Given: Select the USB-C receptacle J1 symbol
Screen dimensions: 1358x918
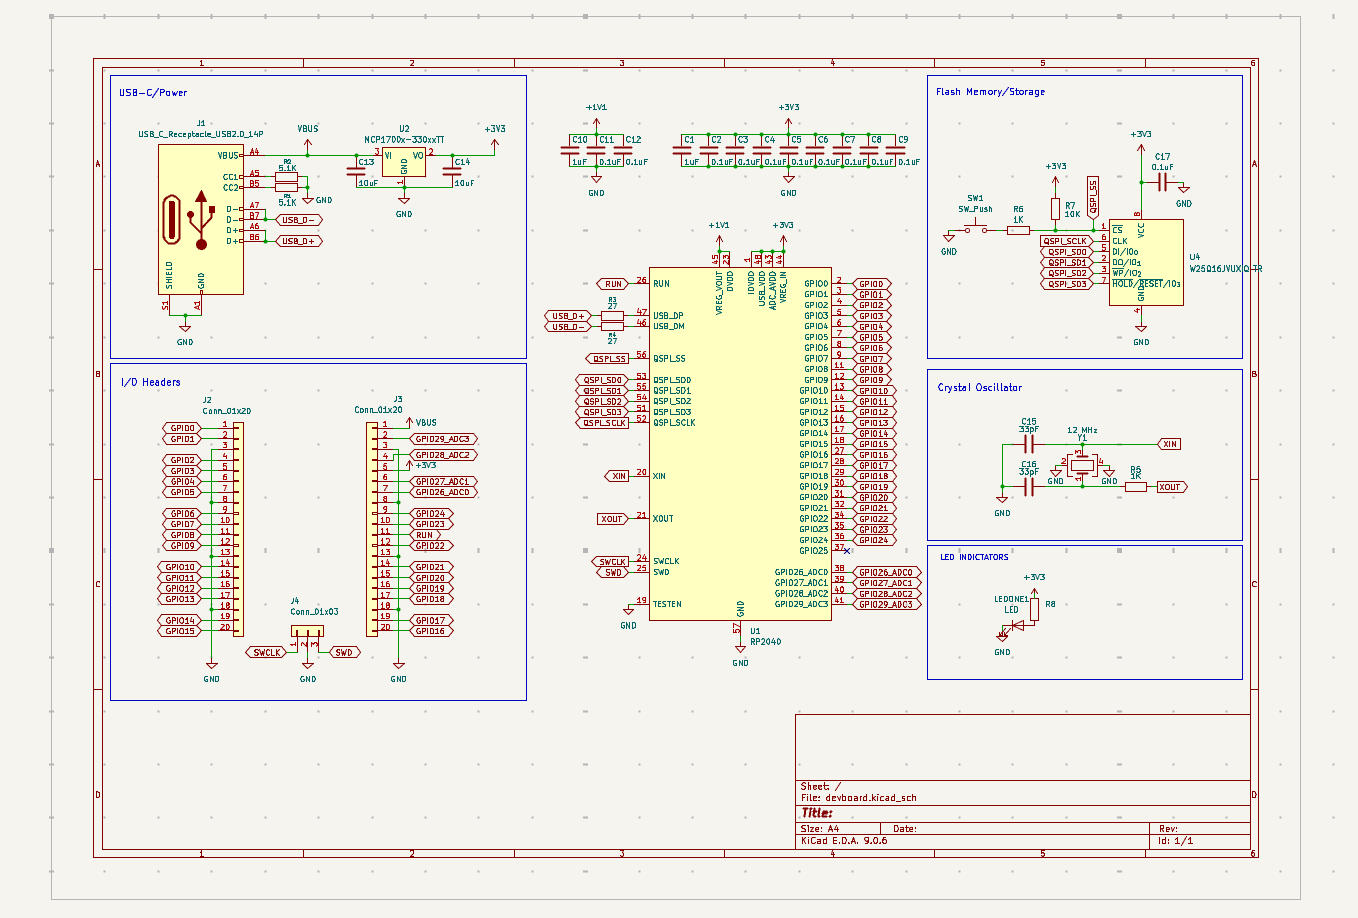Looking at the screenshot, I should tap(200, 220).
